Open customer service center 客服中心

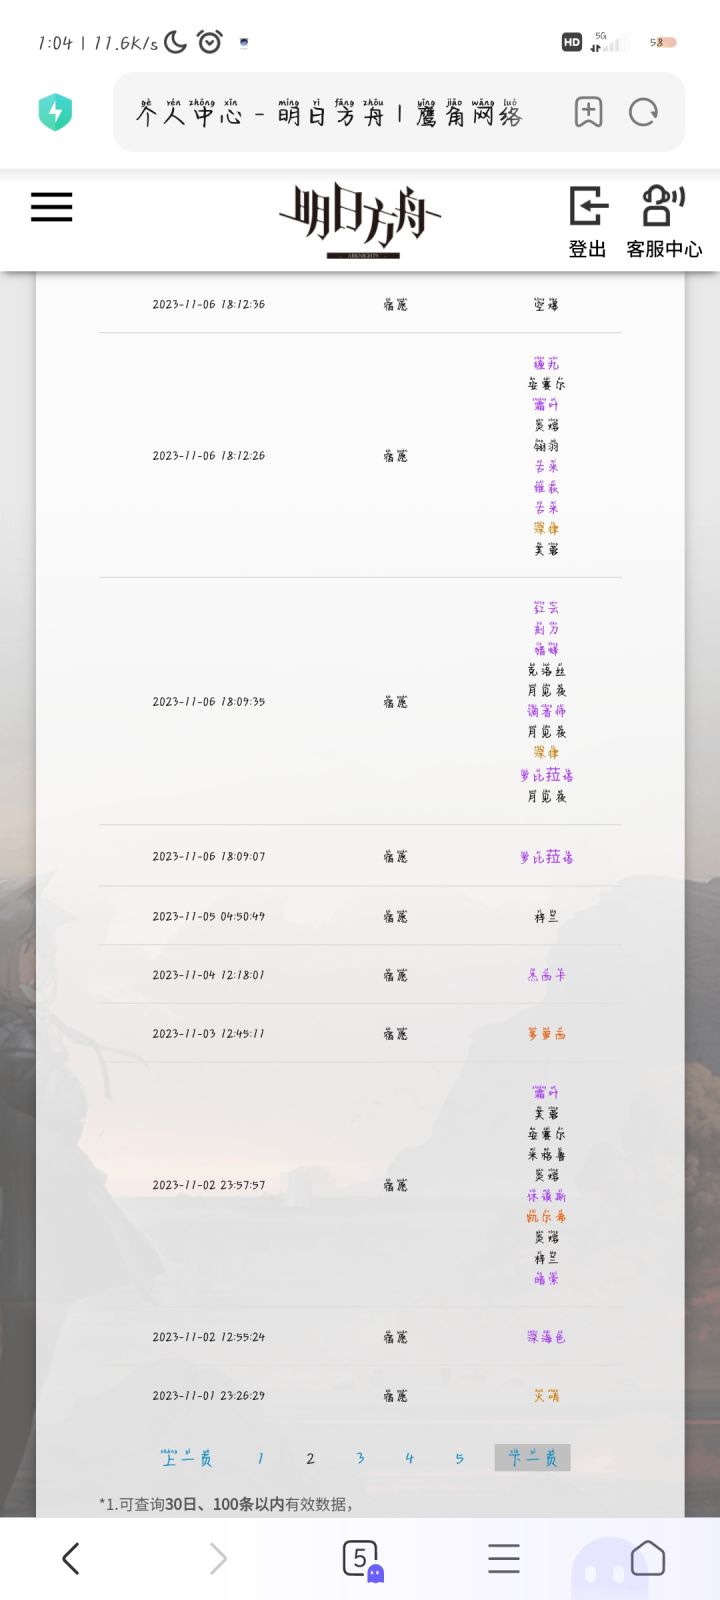coord(664,222)
